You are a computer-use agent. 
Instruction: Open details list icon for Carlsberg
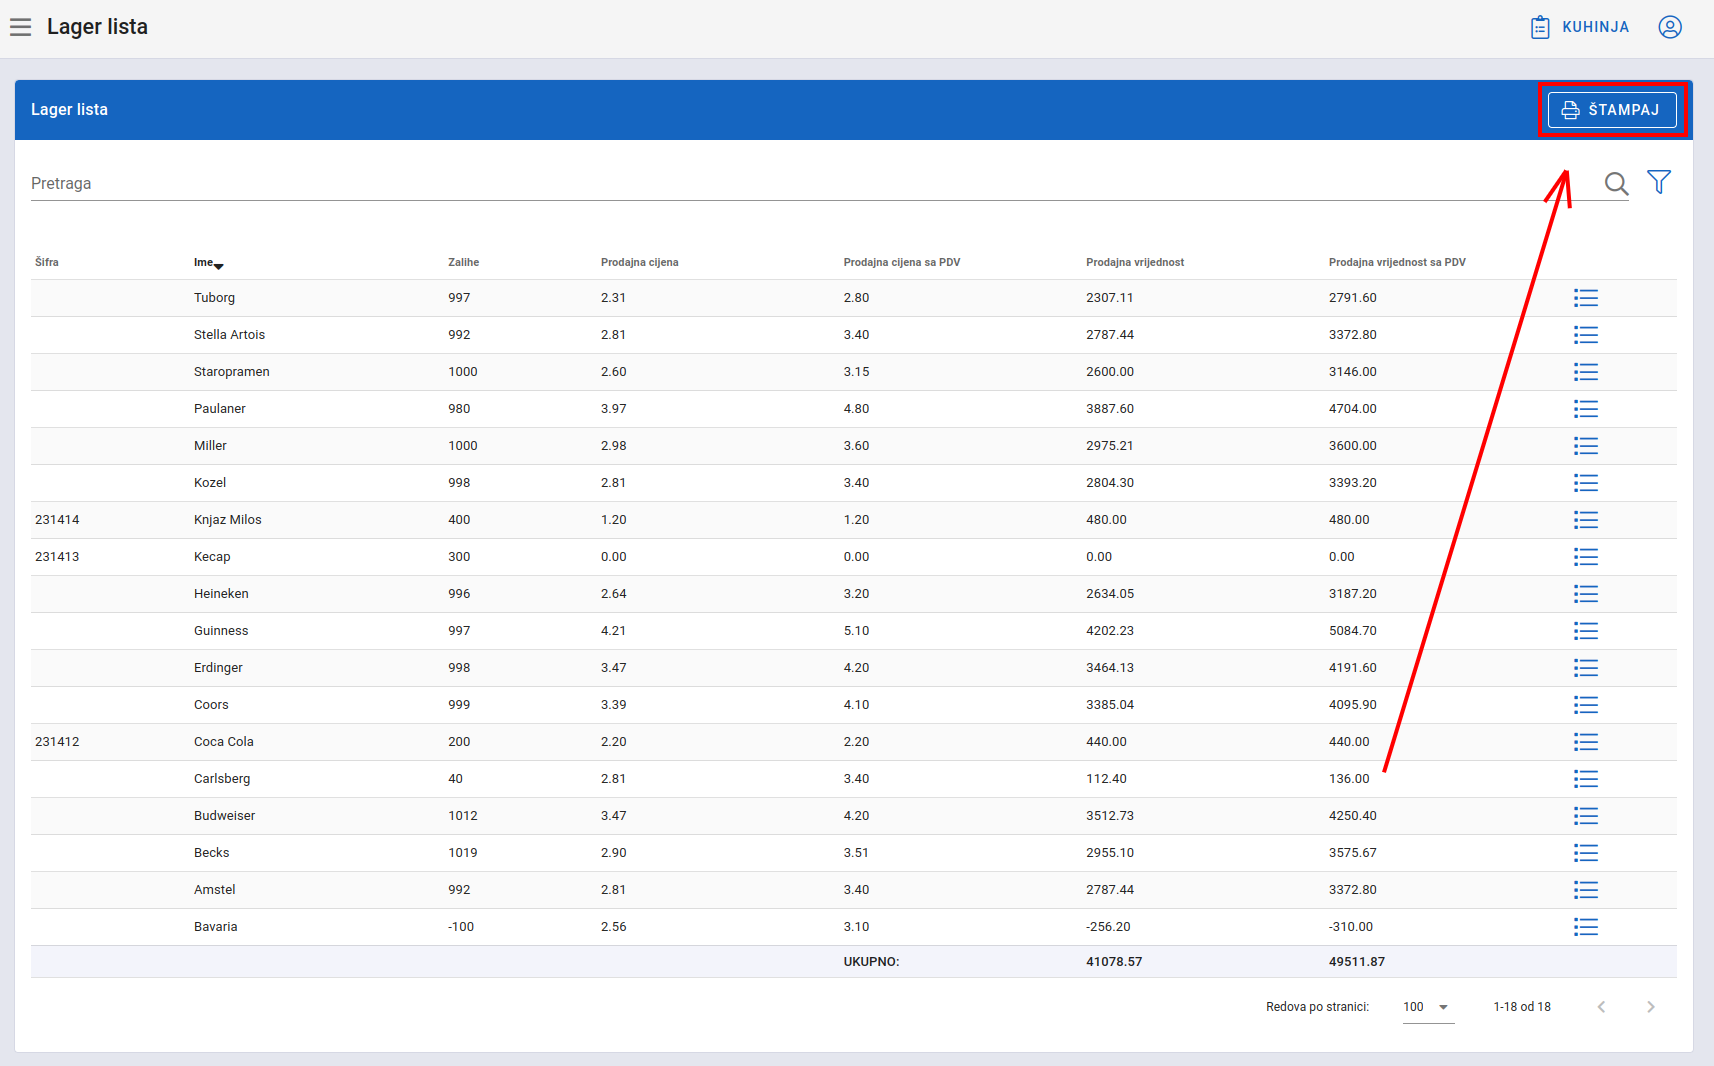tap(1586, 779)
